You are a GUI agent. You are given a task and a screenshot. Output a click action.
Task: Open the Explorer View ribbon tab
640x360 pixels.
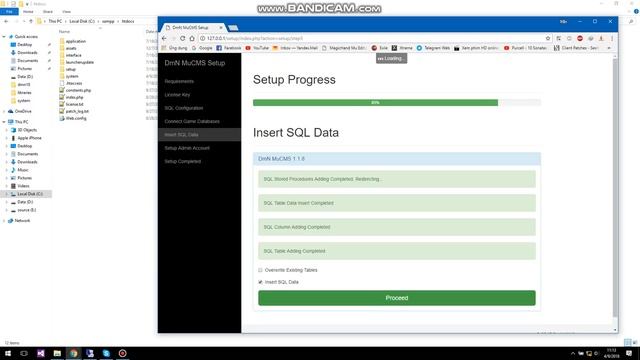click(x=67, y=11)
